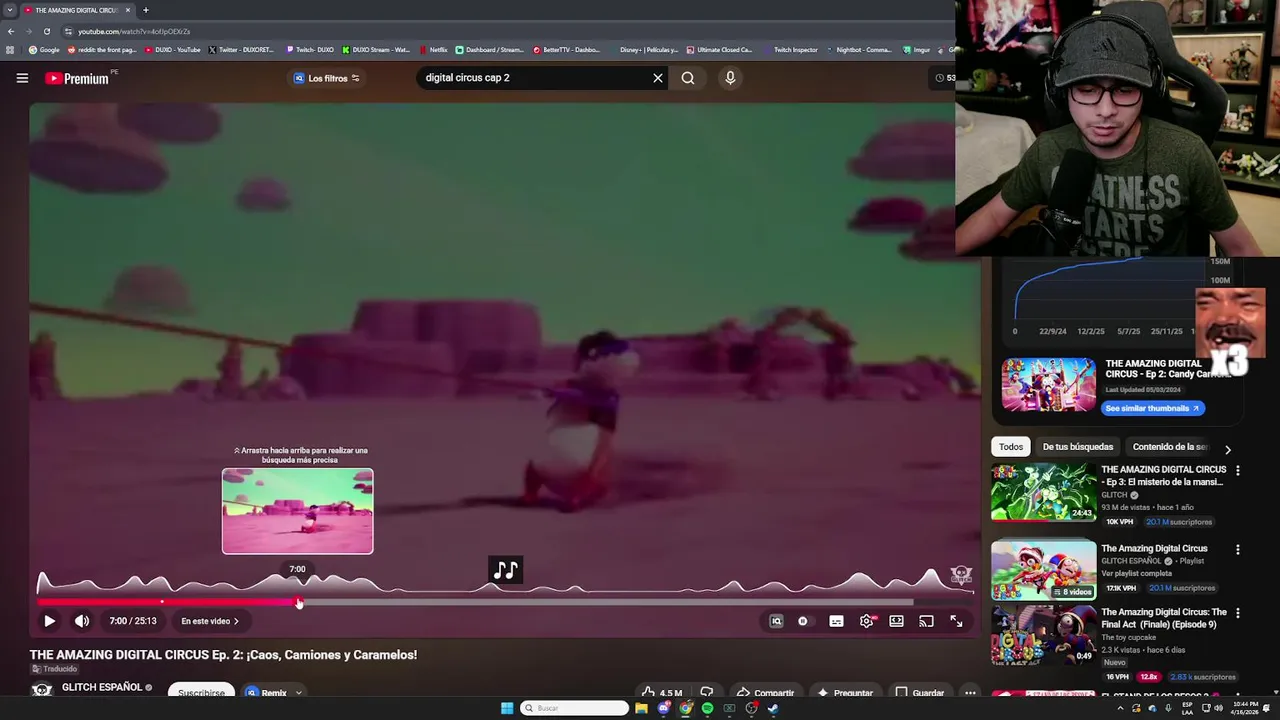Screen dimensions: 1280x720
Task: Open the Google bookmark
Action: point(44,49)
